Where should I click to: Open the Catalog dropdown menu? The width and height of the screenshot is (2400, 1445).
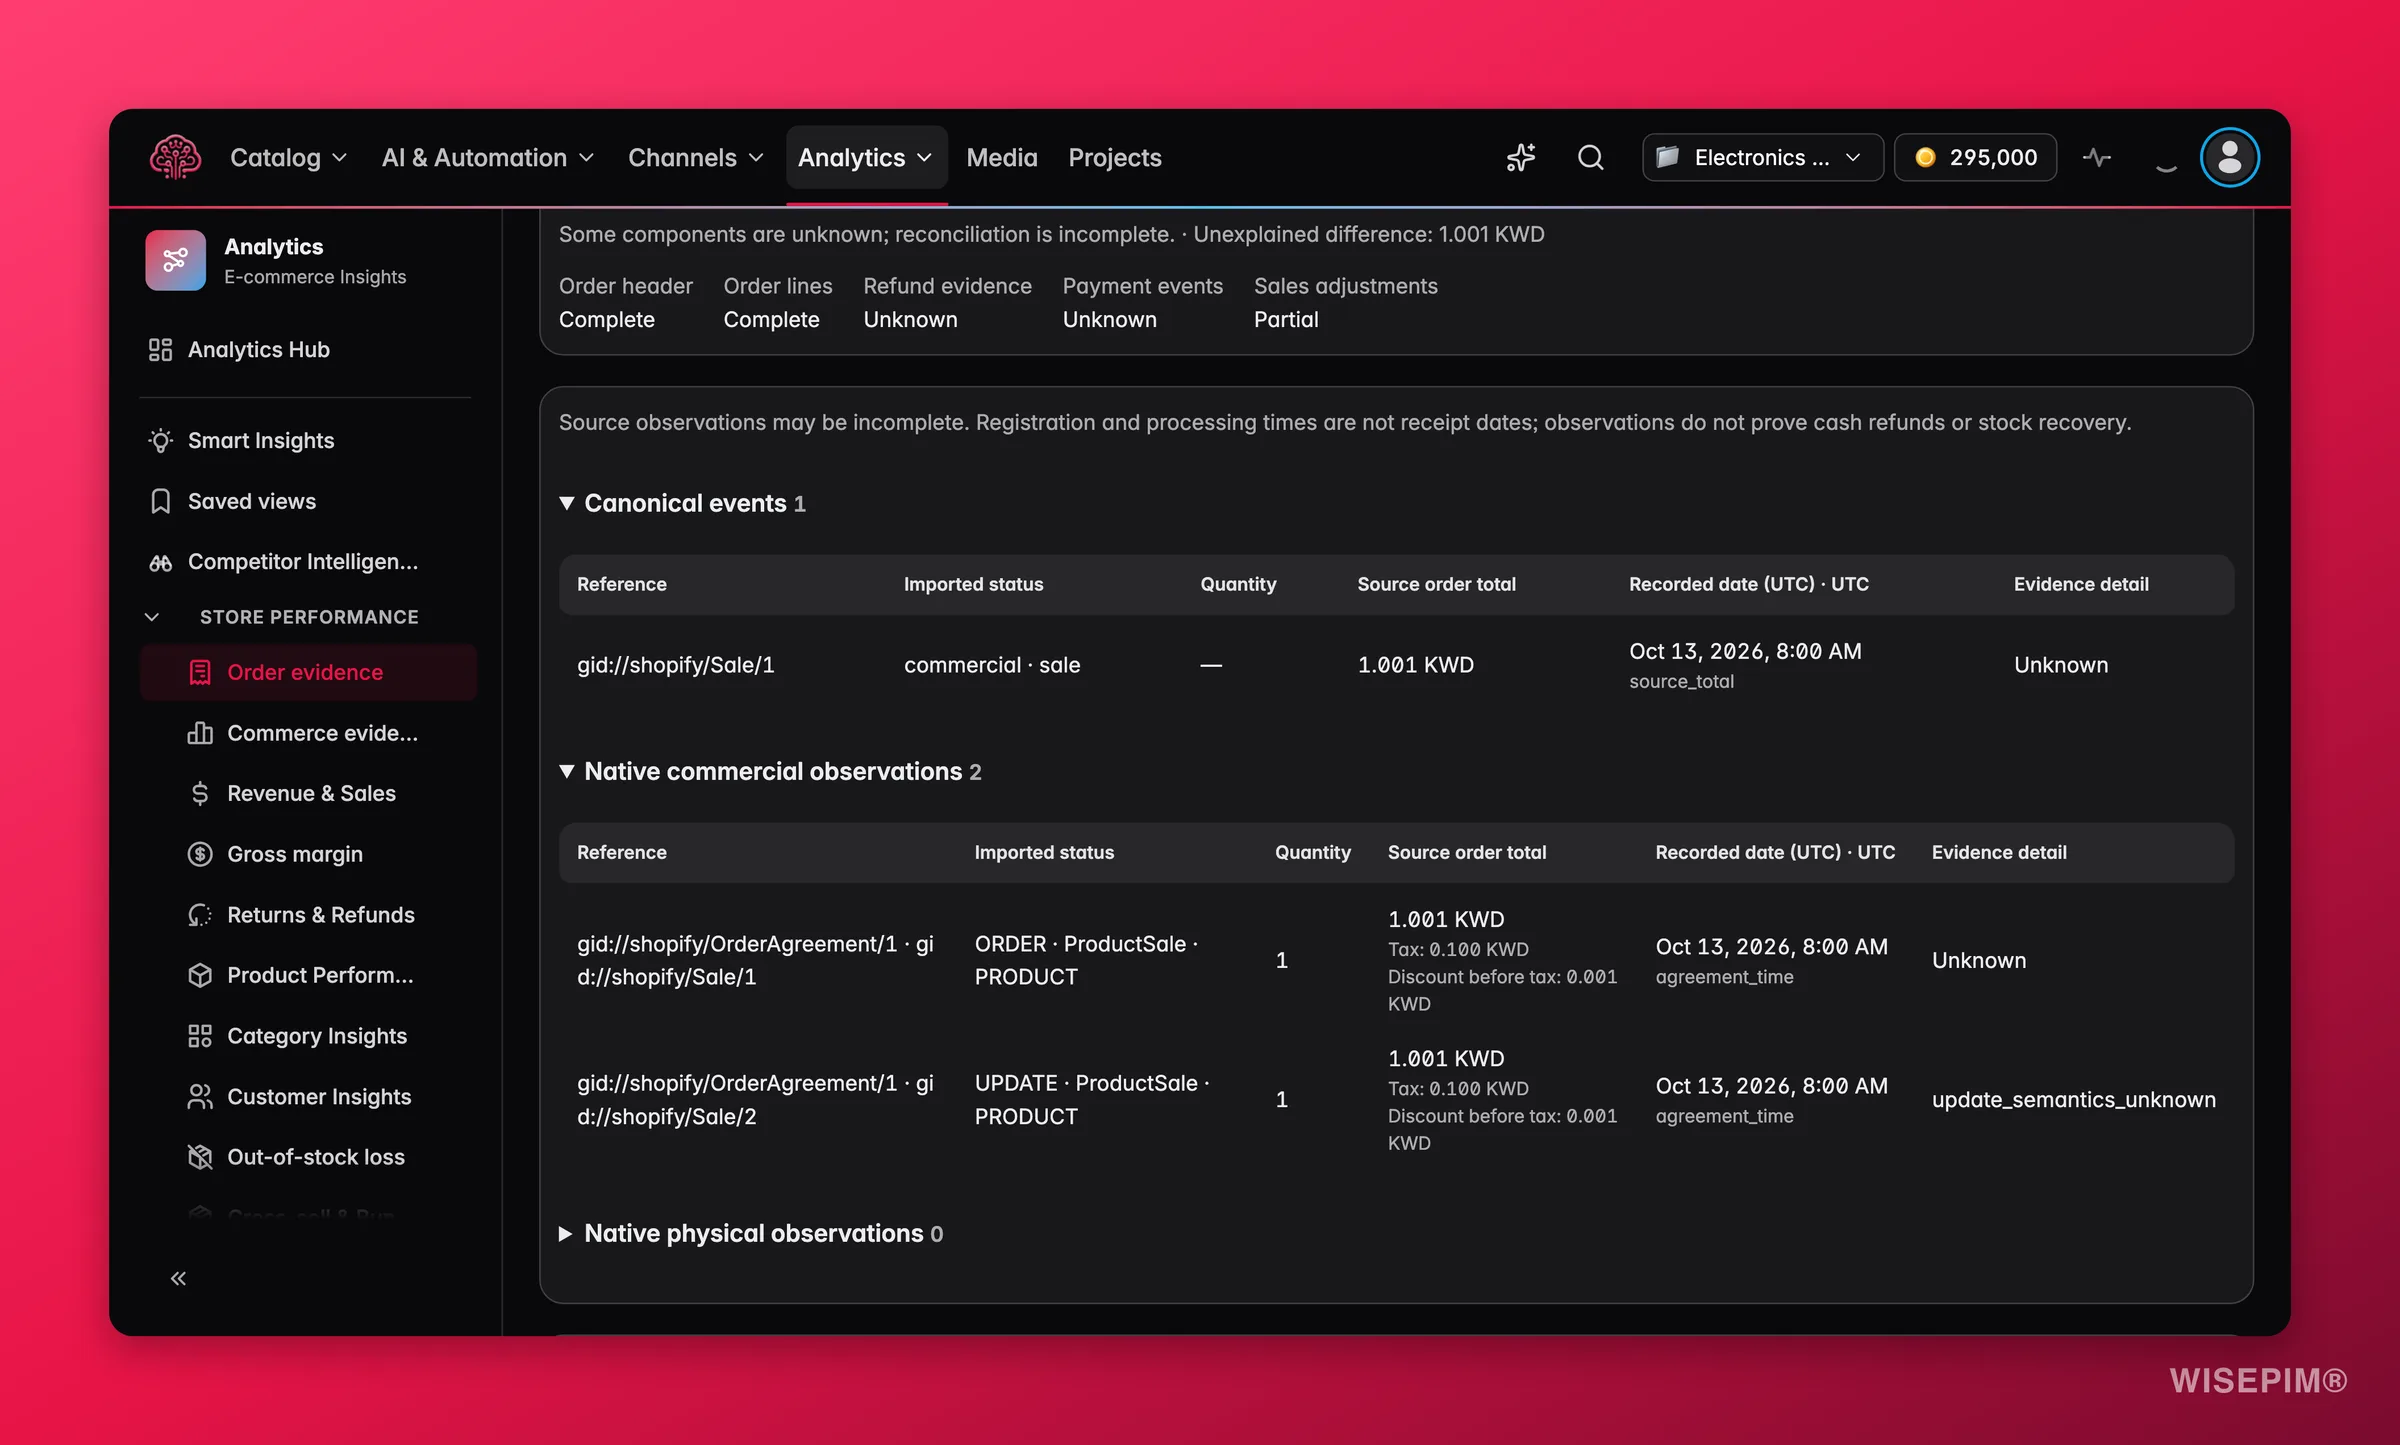pos(288,157)
